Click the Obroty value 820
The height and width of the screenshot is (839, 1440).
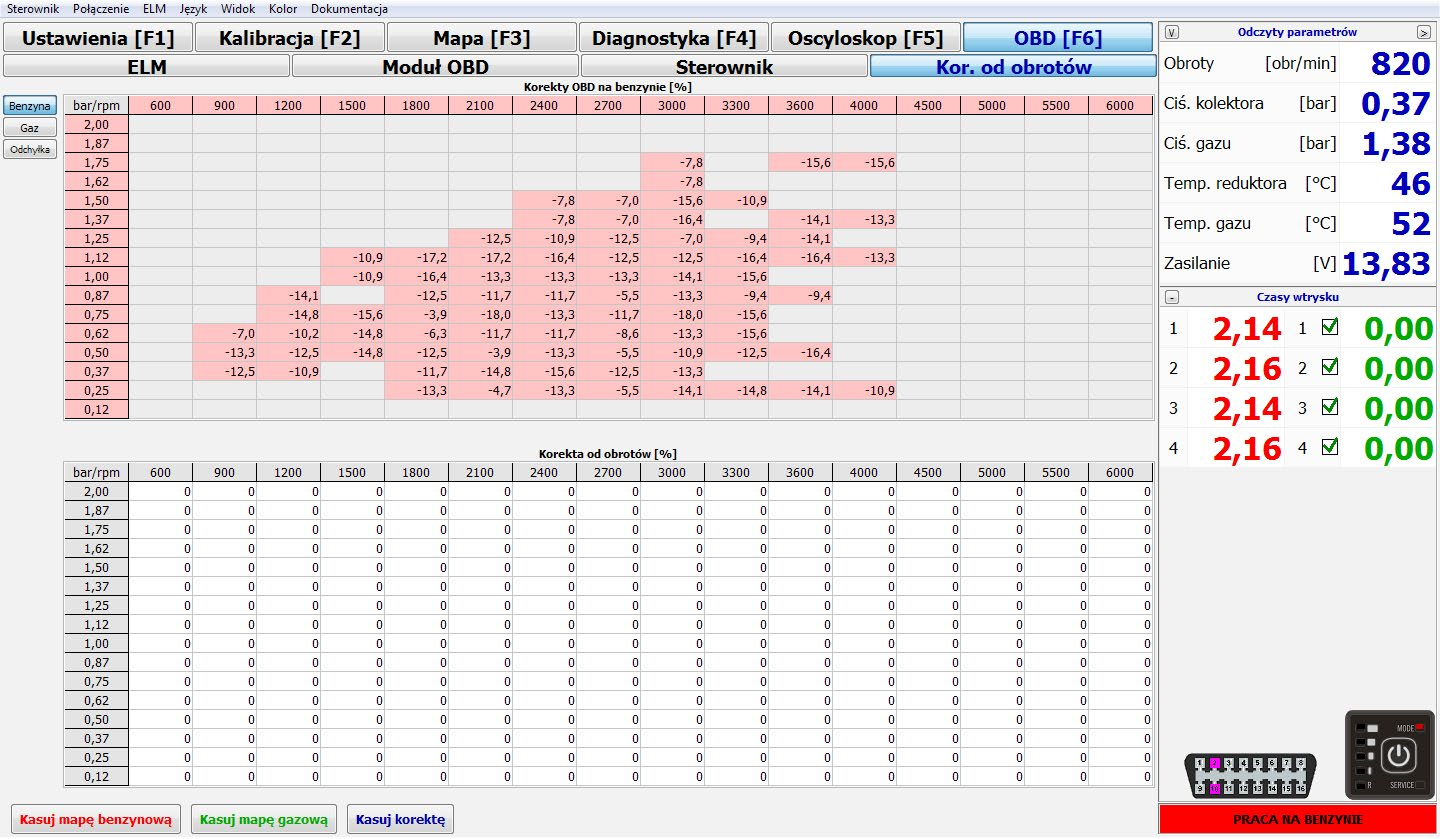1400,64
